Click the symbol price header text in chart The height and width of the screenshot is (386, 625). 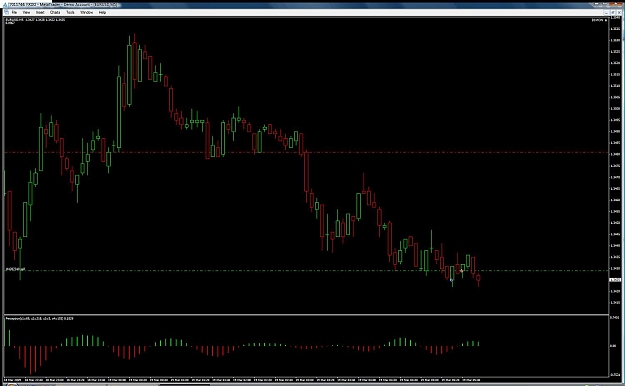[x=35, y=20]
